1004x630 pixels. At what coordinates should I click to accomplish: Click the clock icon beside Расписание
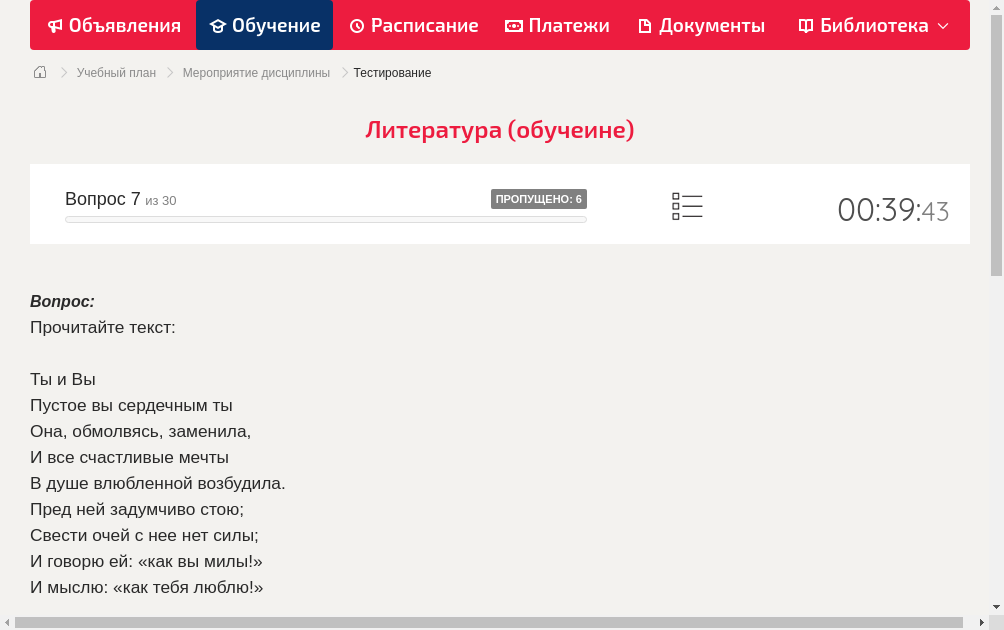click(x=357, y=26)
